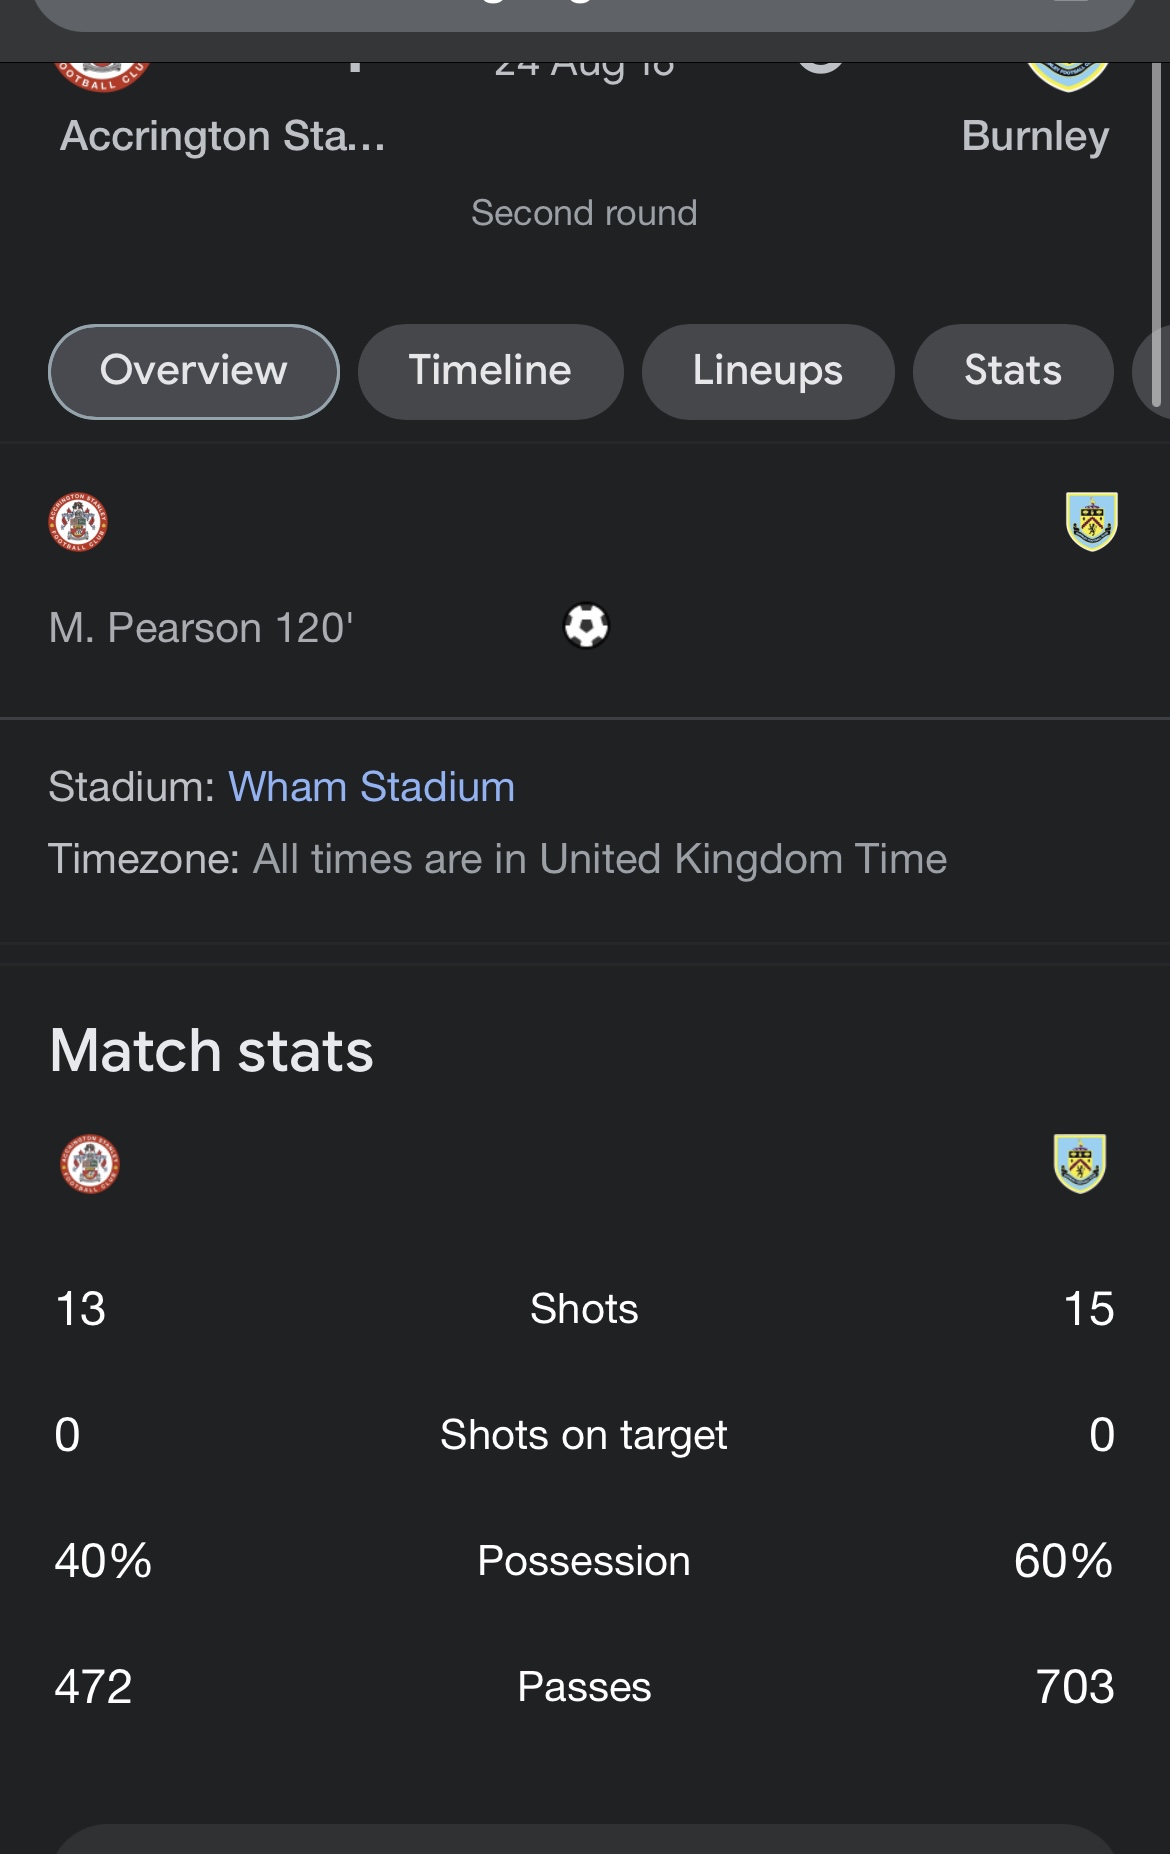Click the vertical scrollbar on the right
Screen dimensions: 1170x1854
(x=1157, y=235)
